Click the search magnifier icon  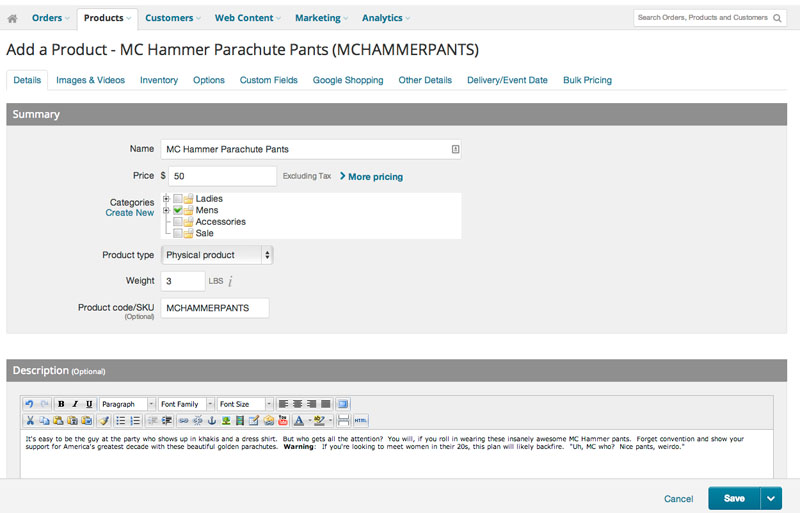(777, 18)
